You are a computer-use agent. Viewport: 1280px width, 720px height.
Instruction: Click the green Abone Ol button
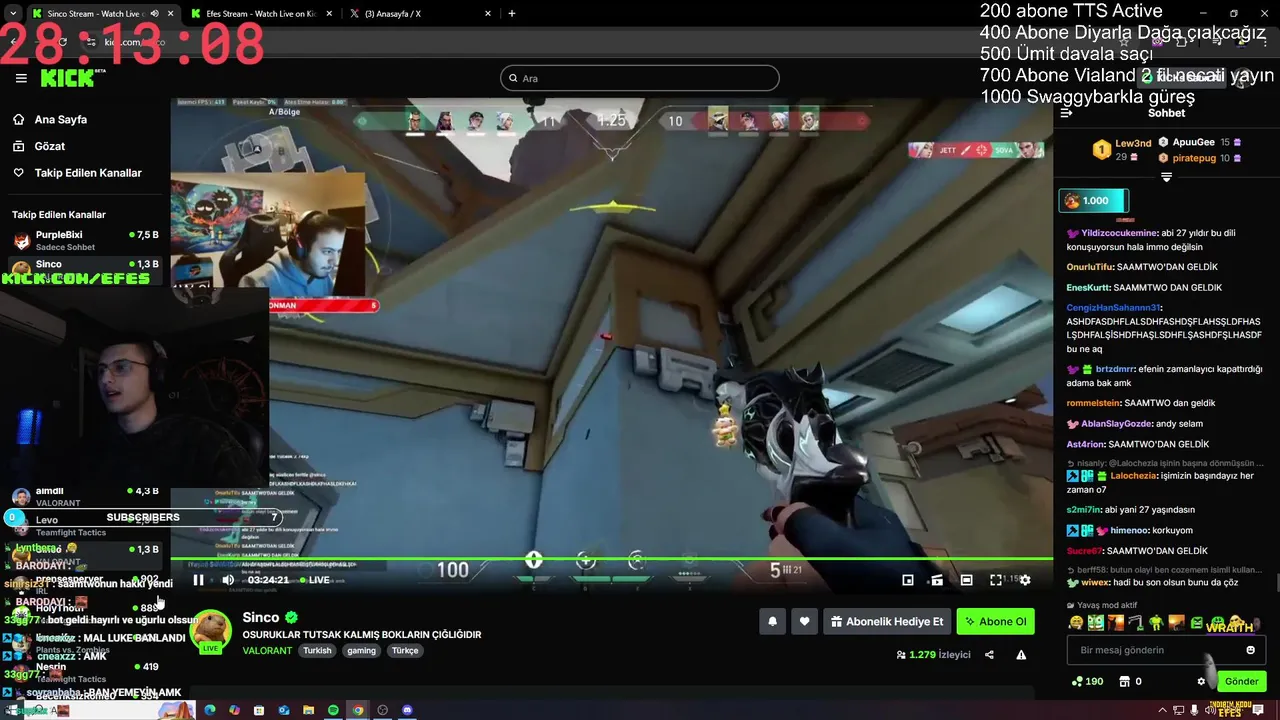(x=995, y=621)
